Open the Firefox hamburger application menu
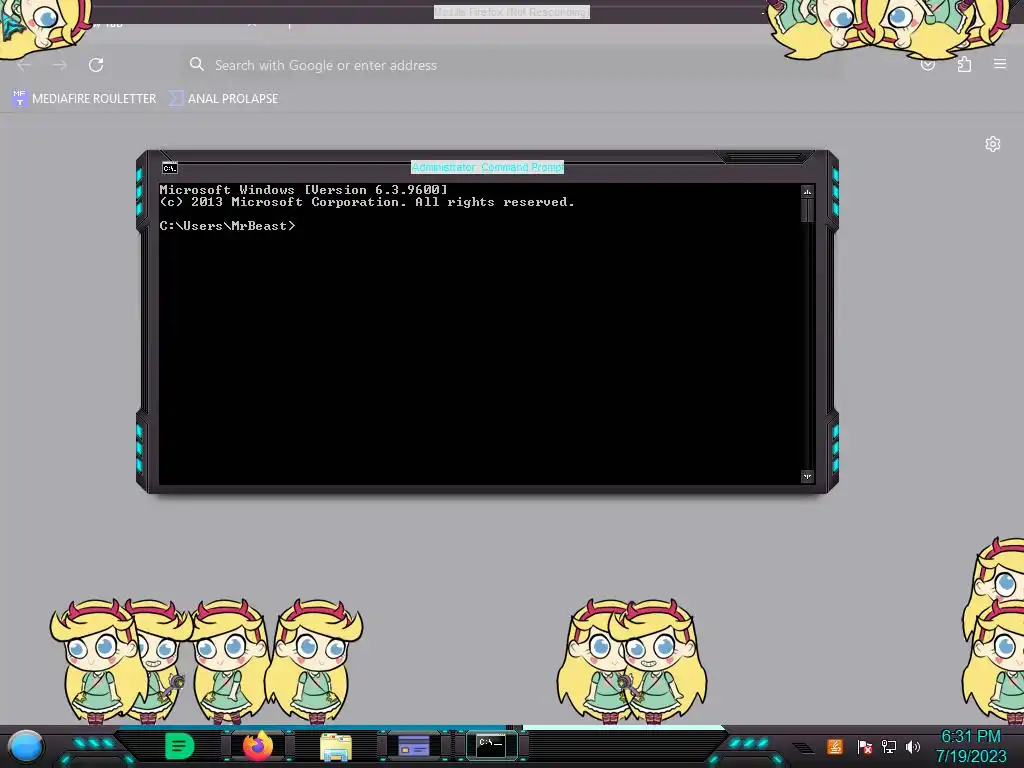Viewport: 1024px width, 768px height. pos(1000,64)
